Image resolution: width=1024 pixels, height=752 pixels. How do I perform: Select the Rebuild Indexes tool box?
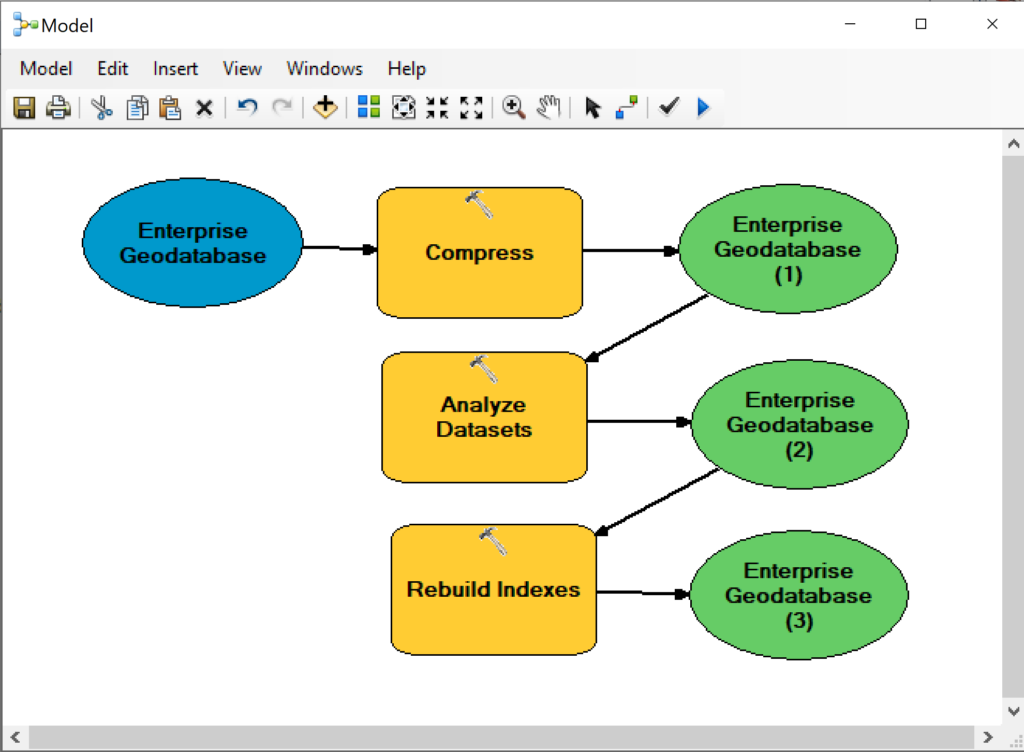point(493,590)
